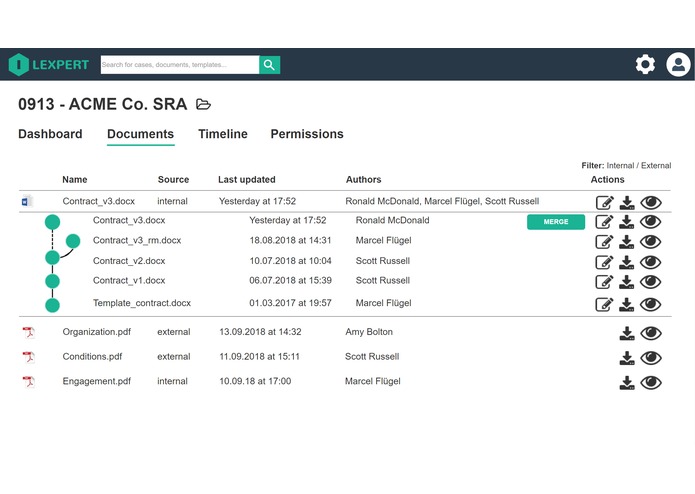Download Contract_v1.docx

[627, 282]
